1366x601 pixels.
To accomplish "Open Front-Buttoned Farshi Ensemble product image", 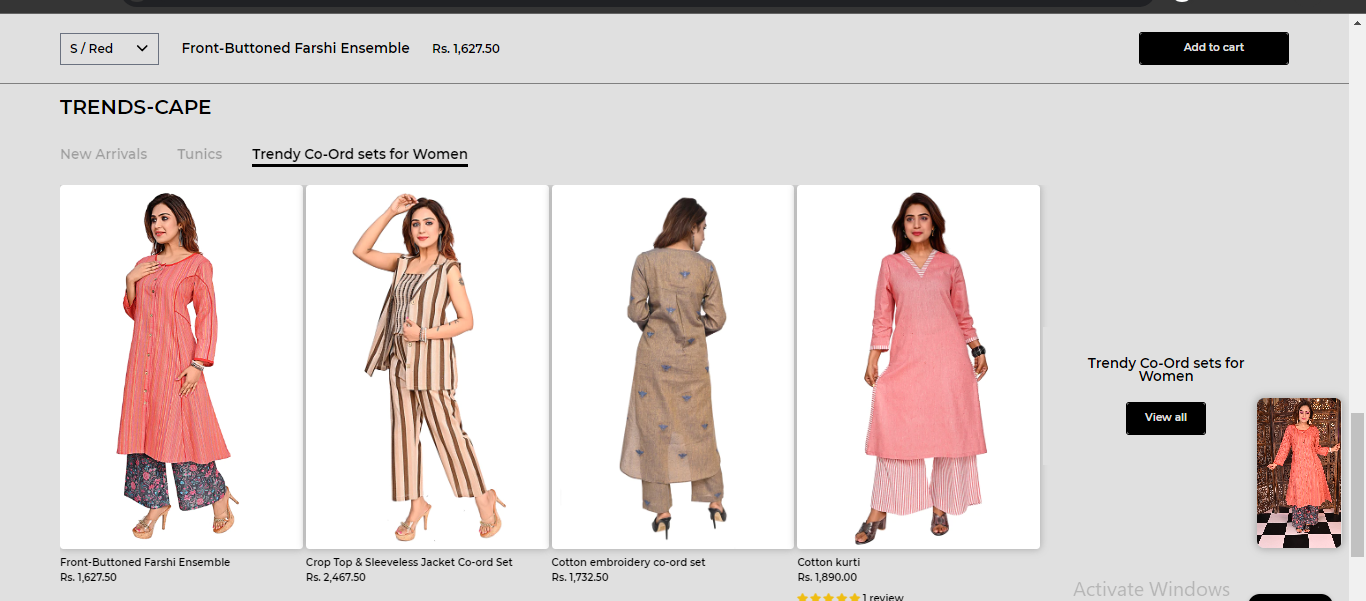I will pos(181,367).
